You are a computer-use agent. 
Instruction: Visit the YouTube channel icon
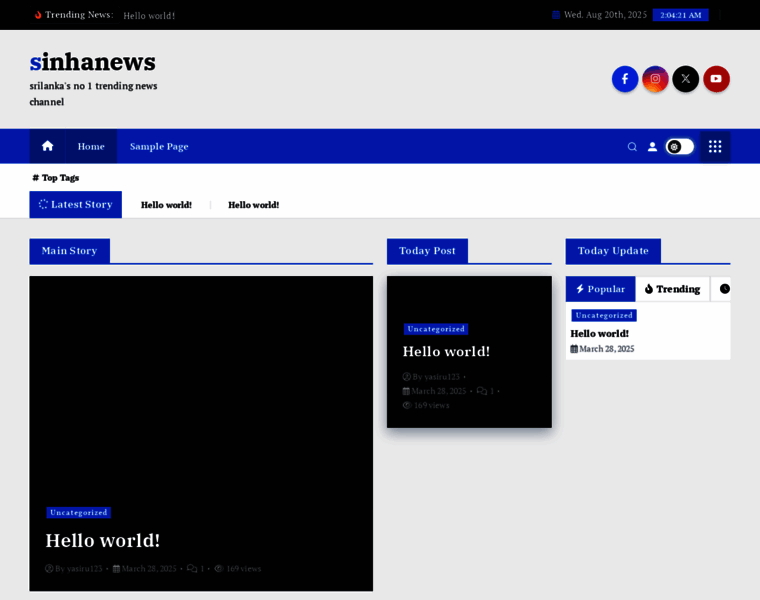coord(716,79)
